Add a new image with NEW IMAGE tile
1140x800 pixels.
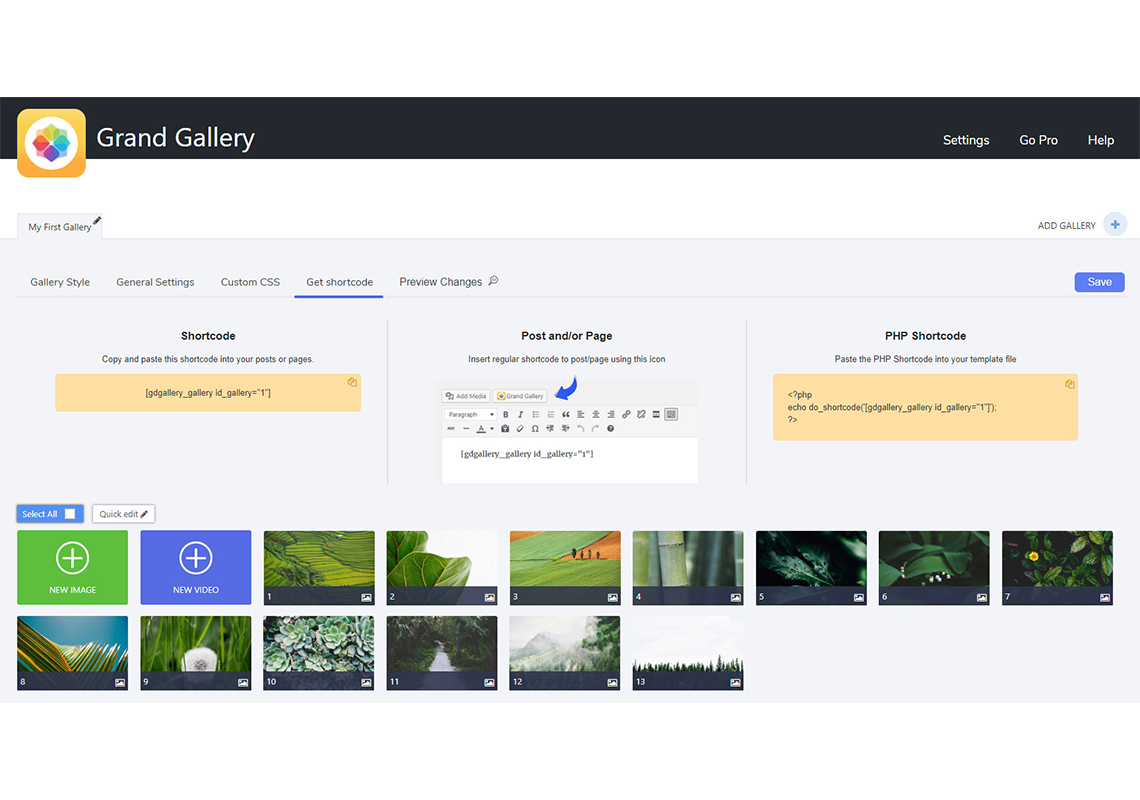(73, 567)
